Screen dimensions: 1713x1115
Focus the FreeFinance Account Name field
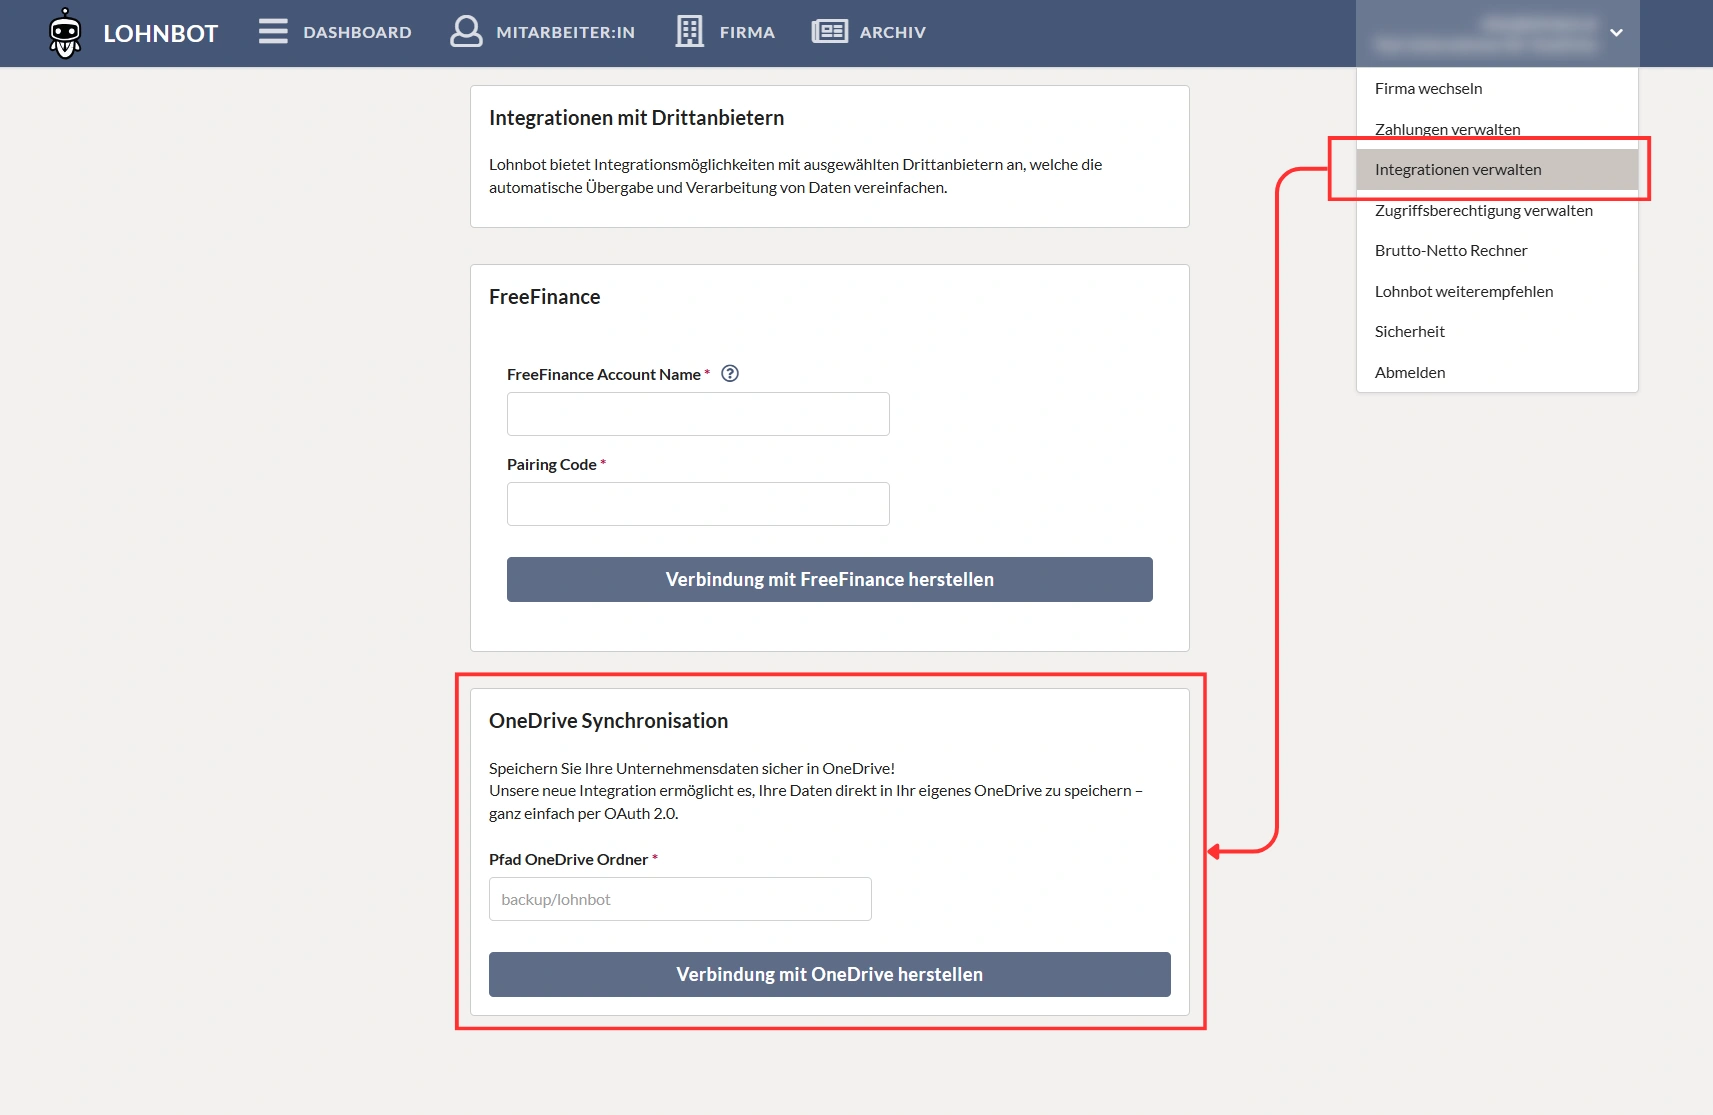697,414
